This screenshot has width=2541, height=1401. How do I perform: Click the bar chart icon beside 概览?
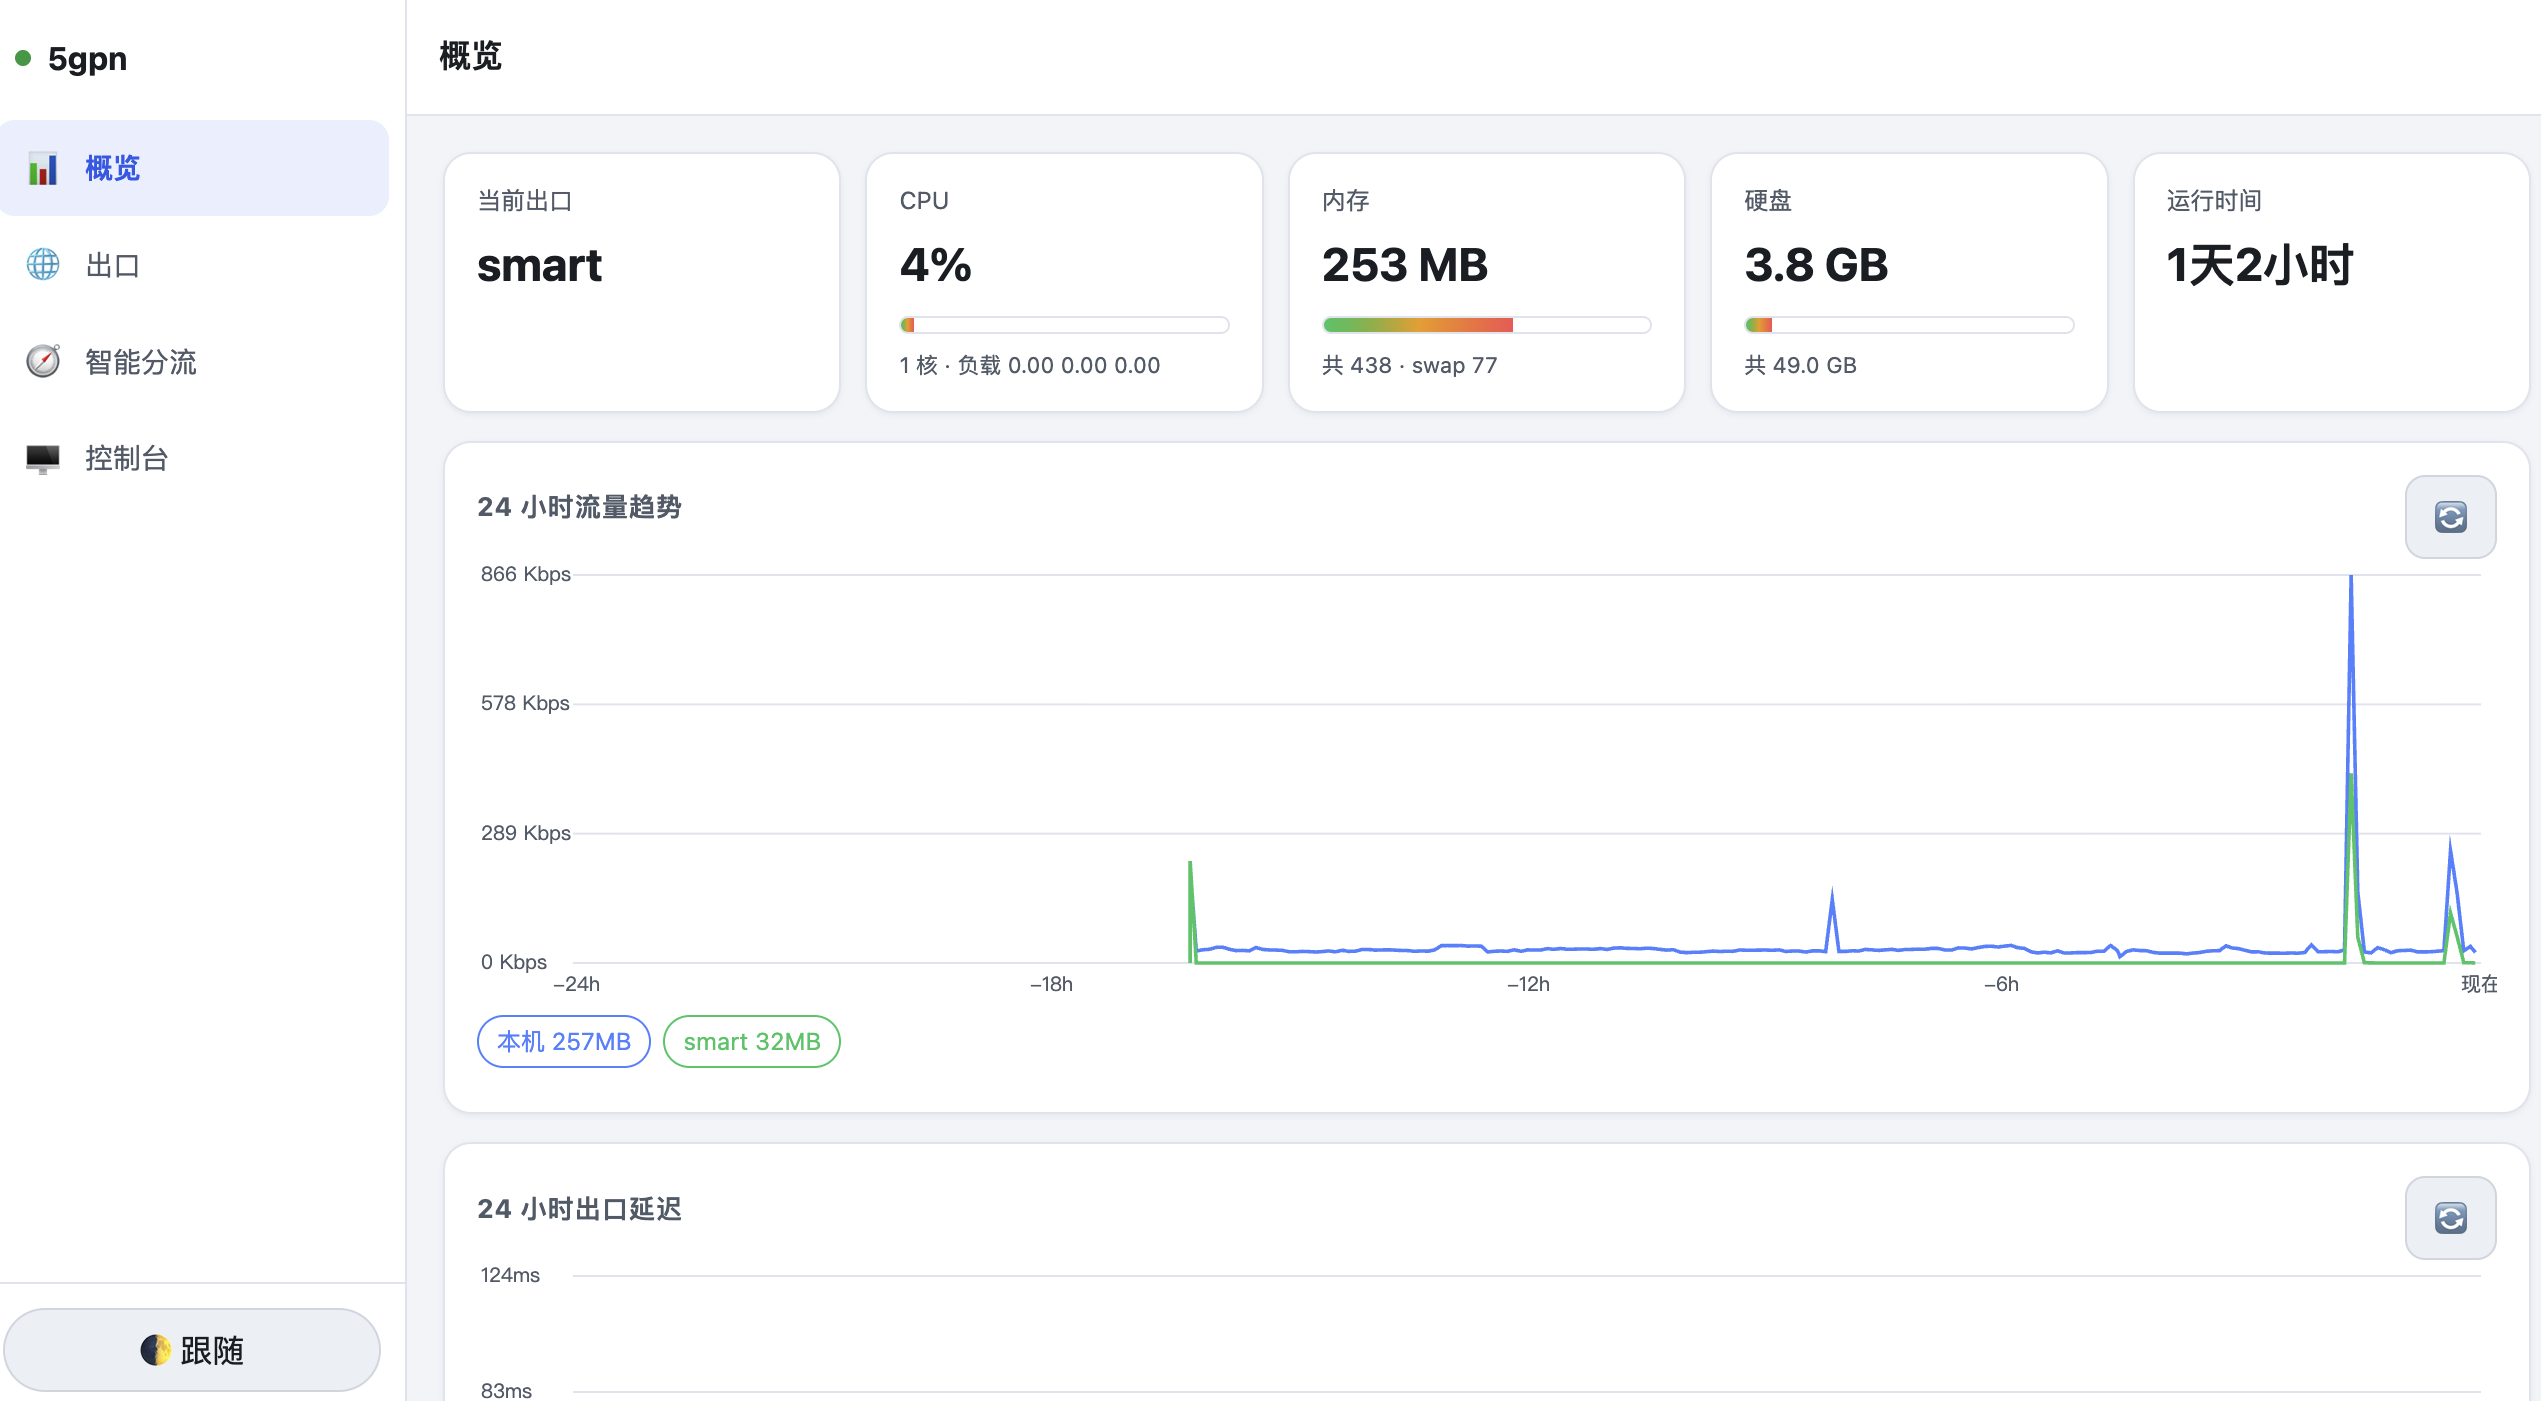pos(42,168)
